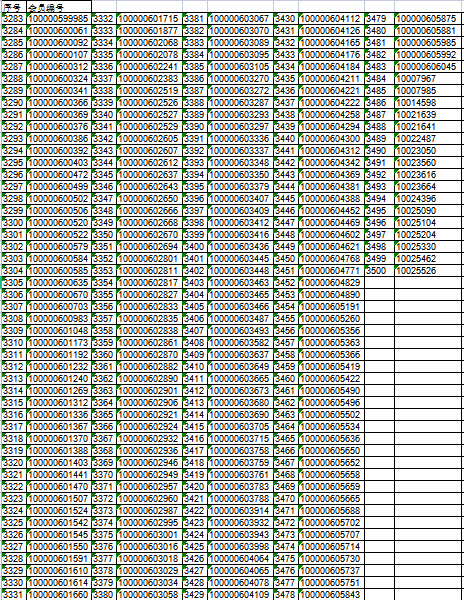Viewport: 464px width, 600px height.
Task: Click cell containing 100000605843
Action: tap(331, 594)
